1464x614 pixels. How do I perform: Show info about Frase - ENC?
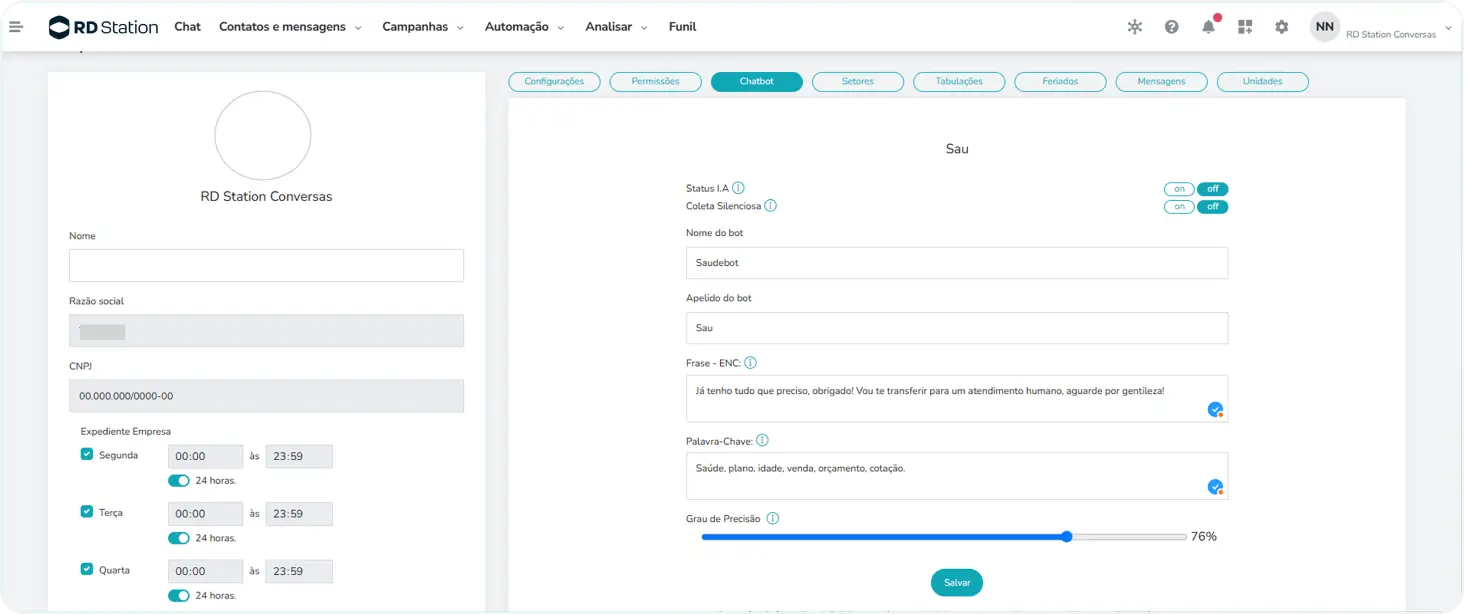(x=751, y=363)
